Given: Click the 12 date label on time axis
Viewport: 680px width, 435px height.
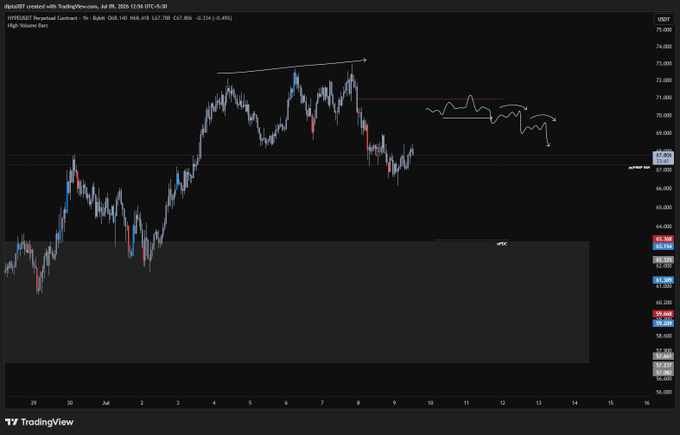Looking at the screenshot, I should click(502, 403).
